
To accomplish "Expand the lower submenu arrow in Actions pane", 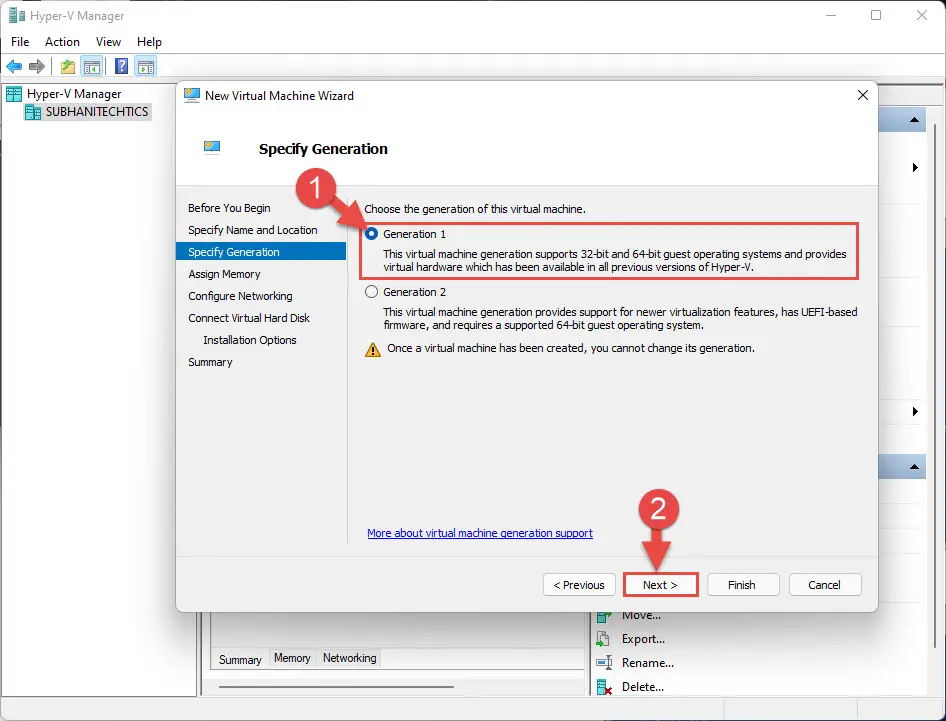I will [915, 411].
